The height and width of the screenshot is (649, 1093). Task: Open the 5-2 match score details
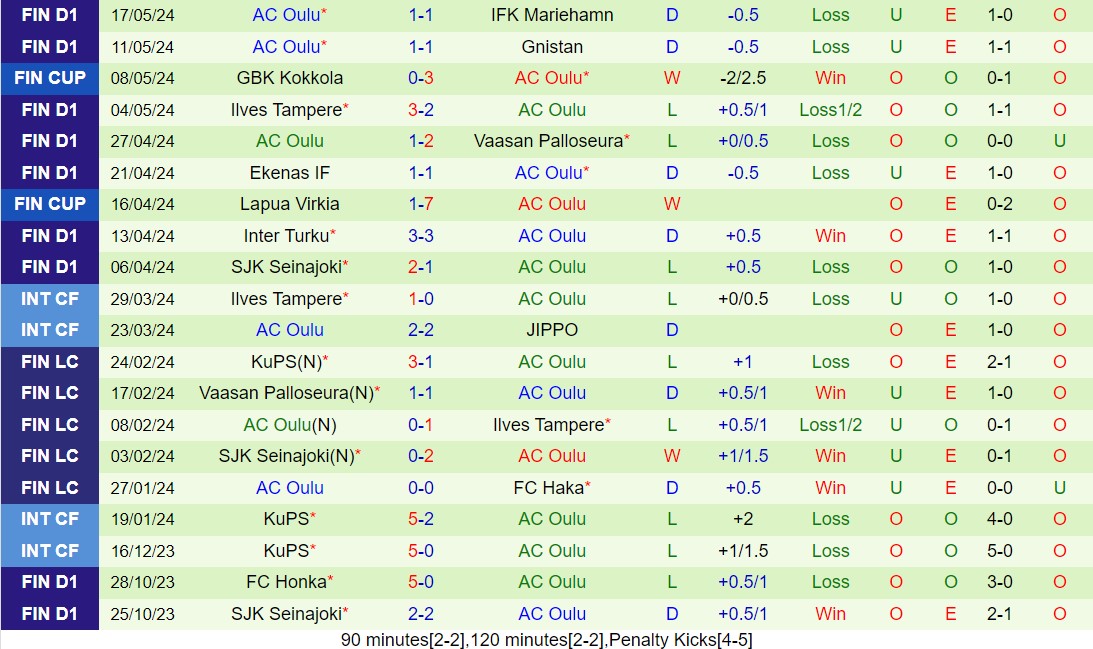(x=421, y=519)
